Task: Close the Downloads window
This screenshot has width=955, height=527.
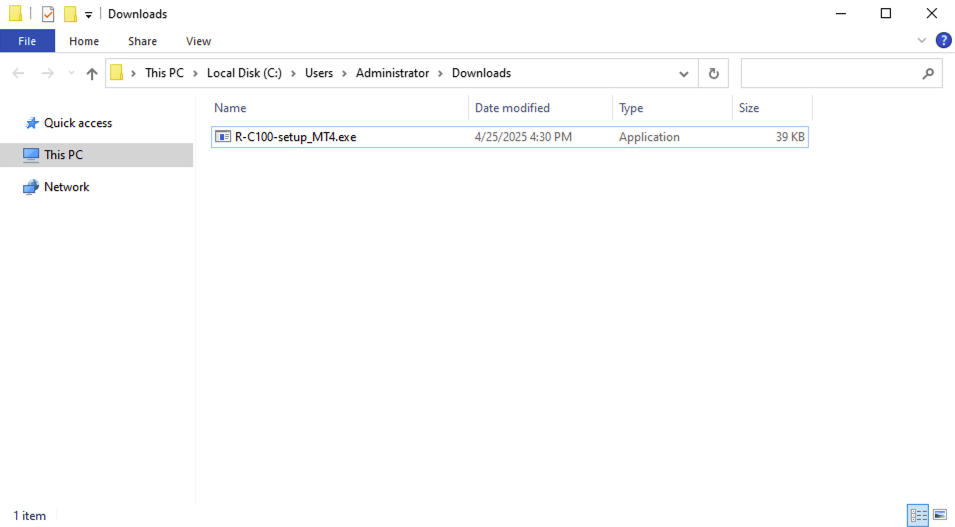Action: (932, 13)
